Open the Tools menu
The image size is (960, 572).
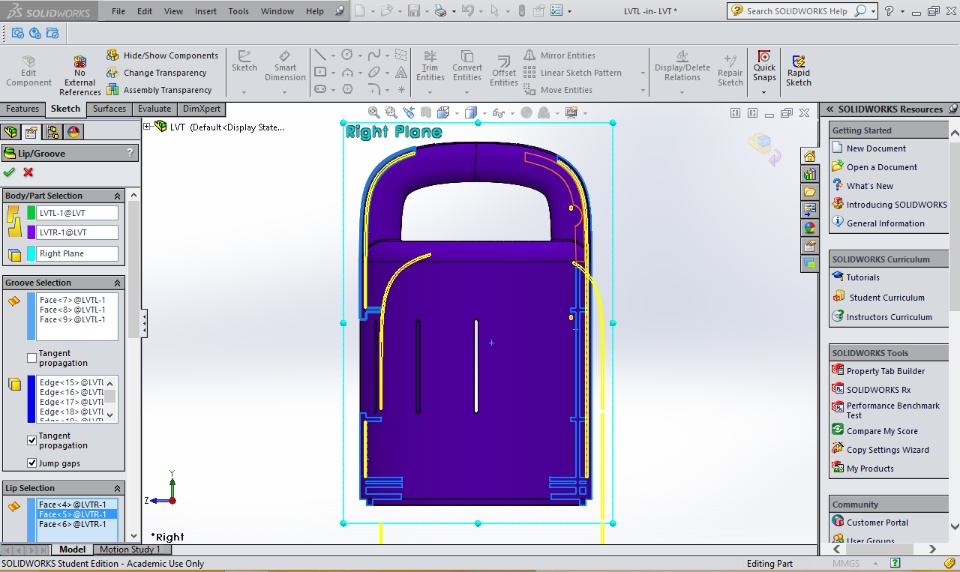238,11
